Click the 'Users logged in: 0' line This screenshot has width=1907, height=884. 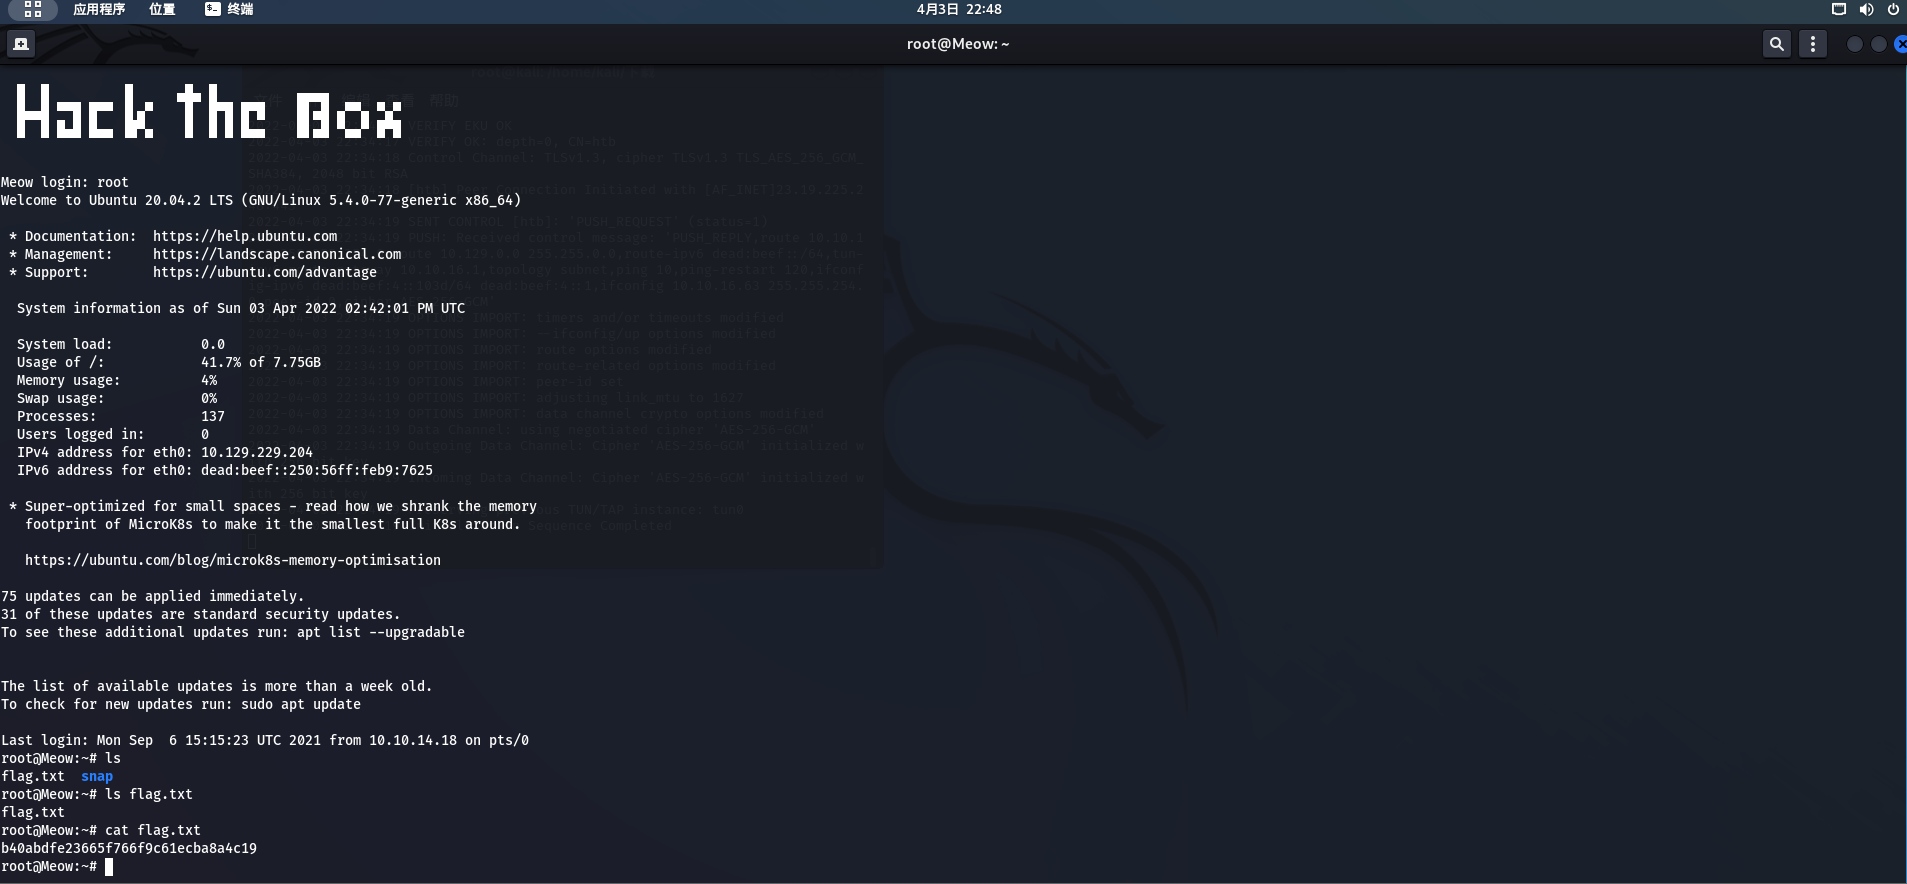pyautogui.click(x=113, y=434)
